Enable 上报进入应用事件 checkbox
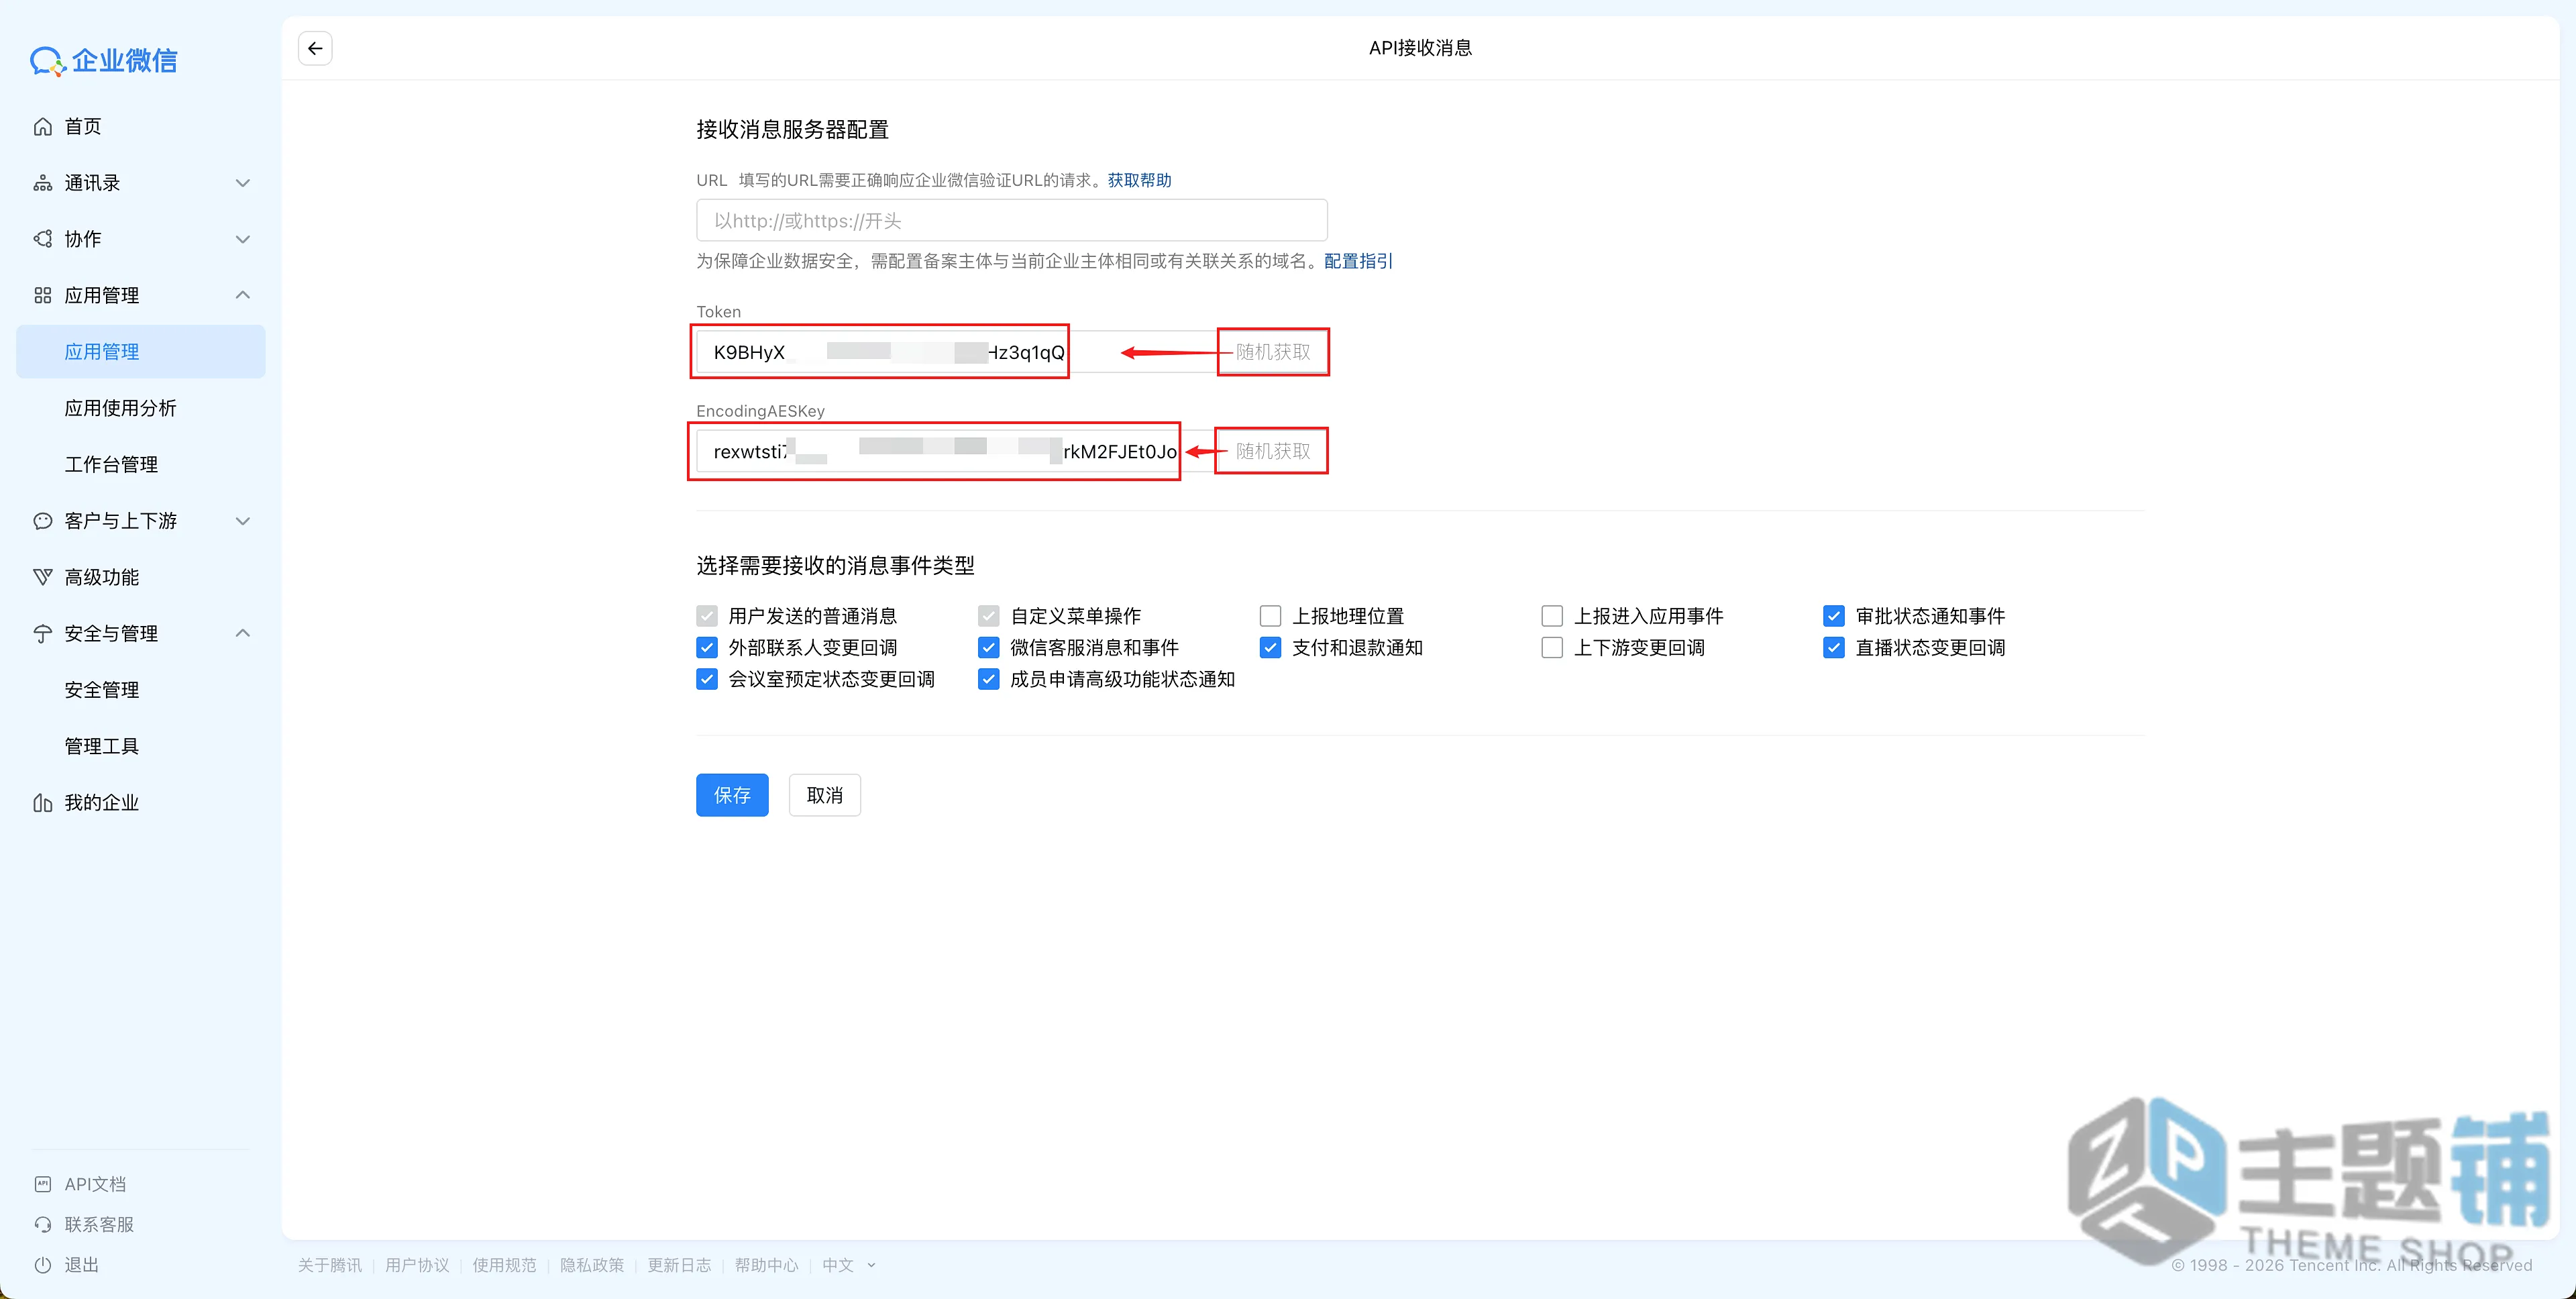Image resolution: width=2576 pixels, height=1299 pixels. point(1553,616)
